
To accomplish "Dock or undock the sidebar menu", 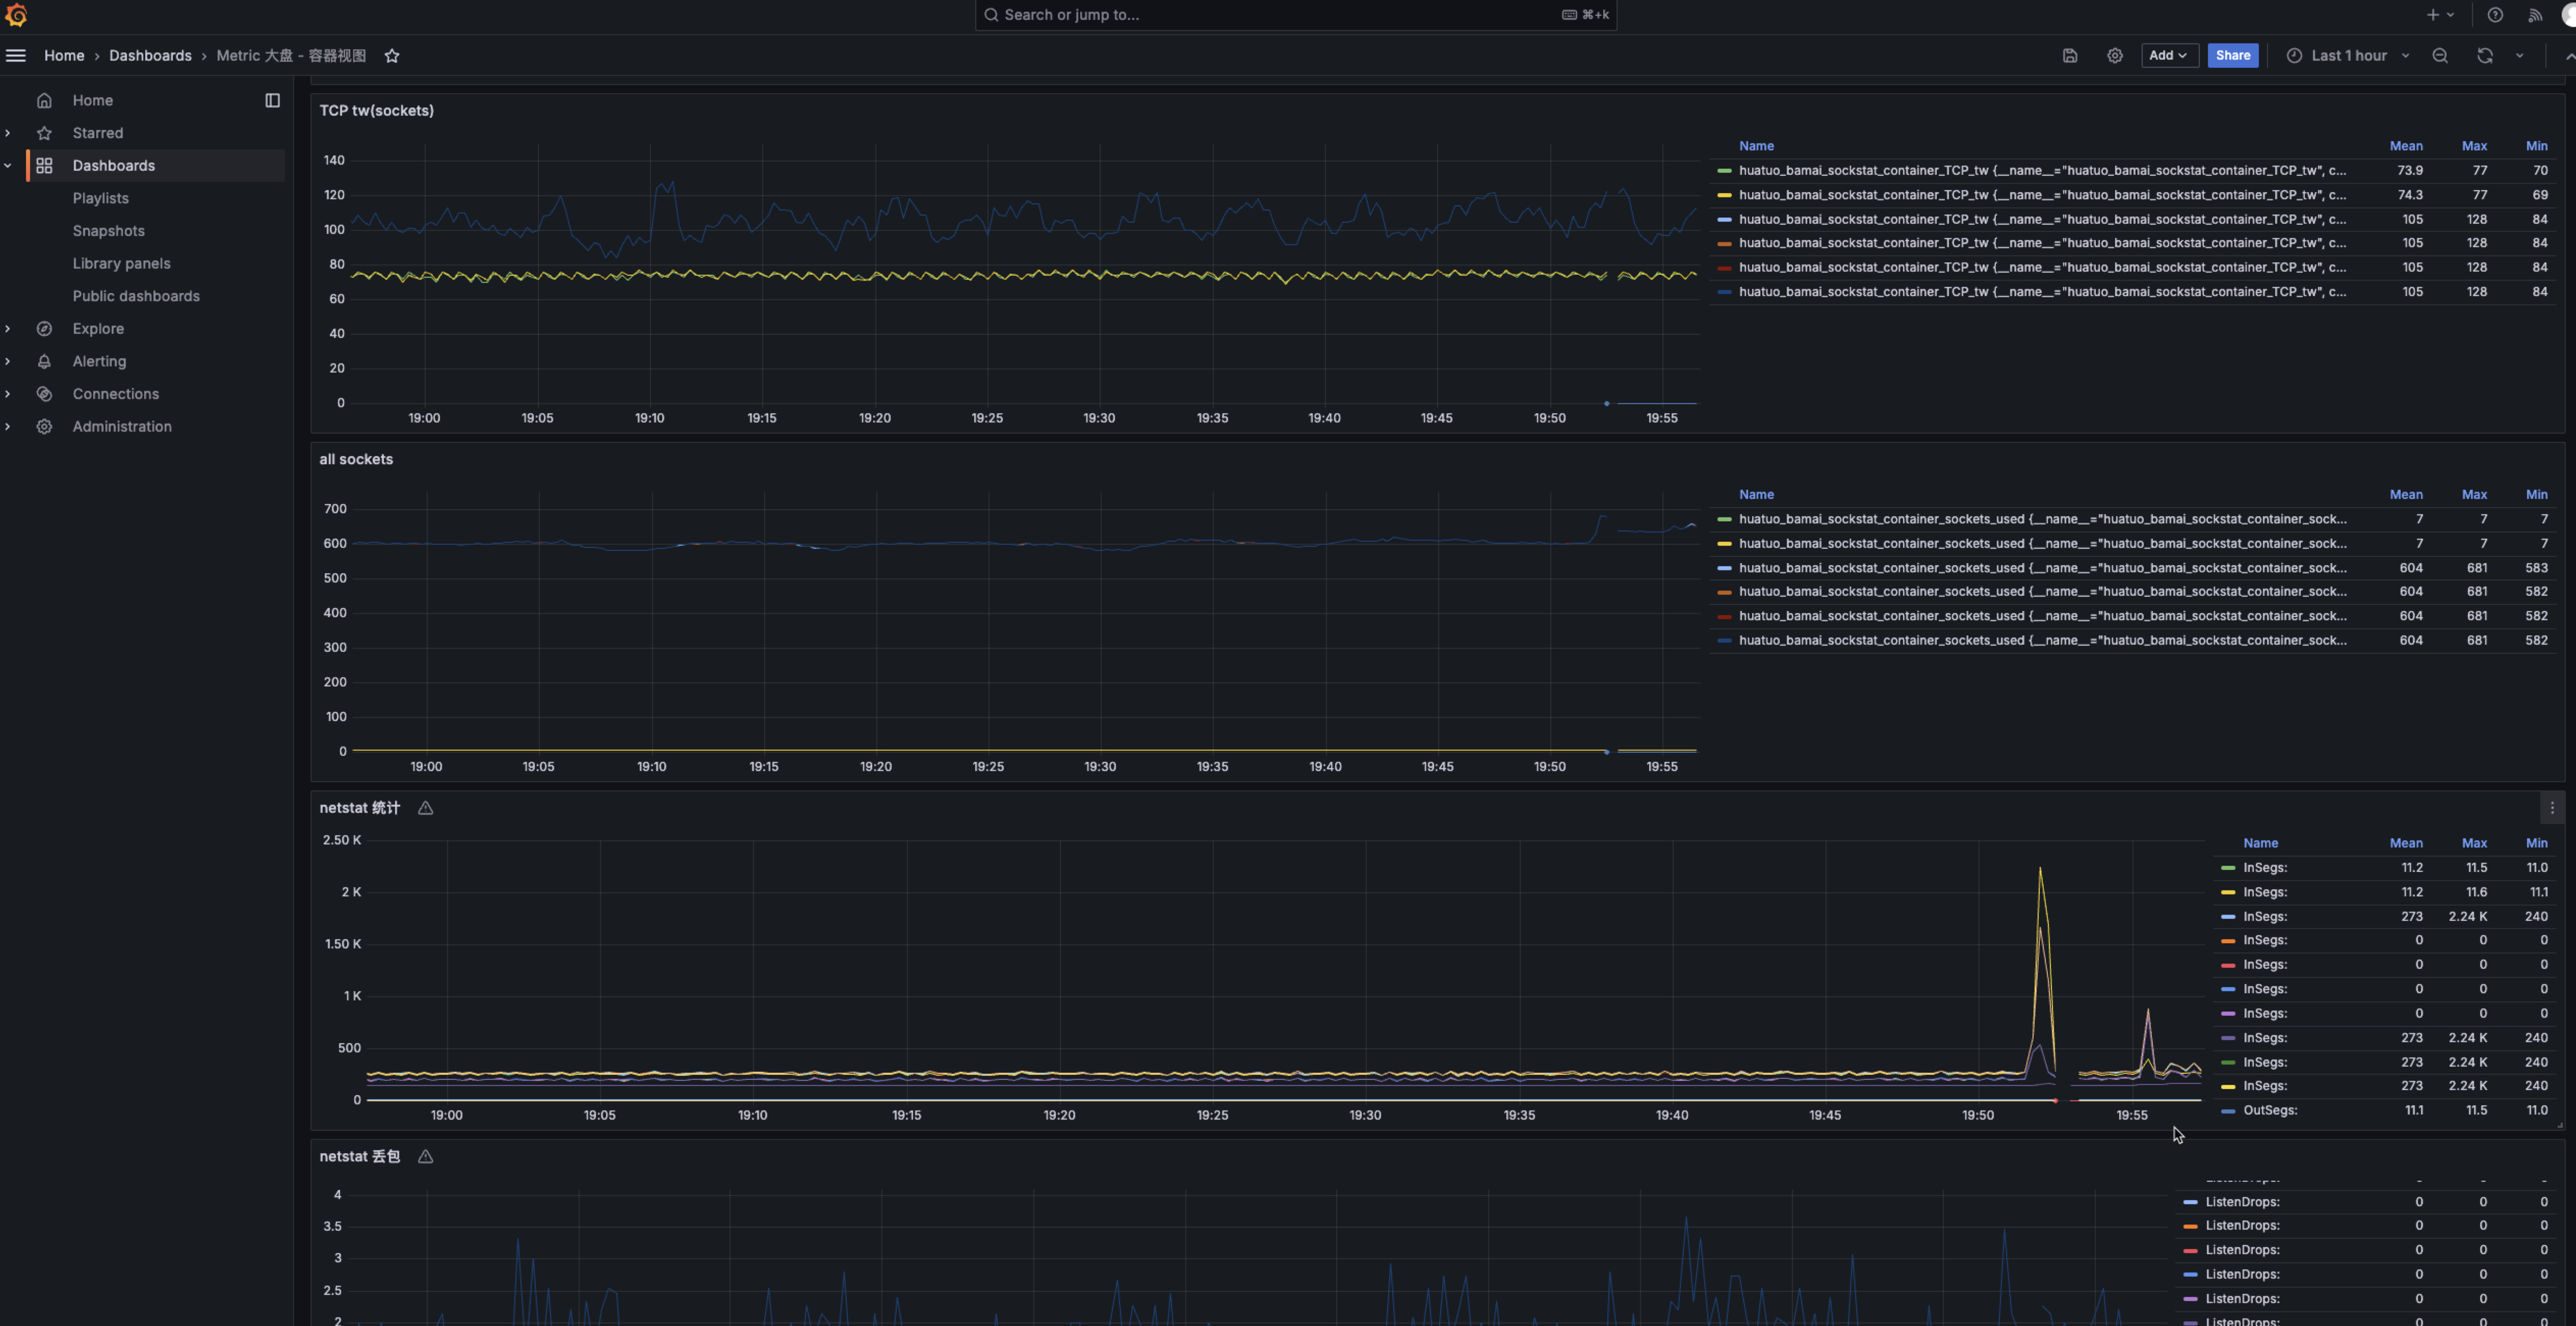I will 272,100.
